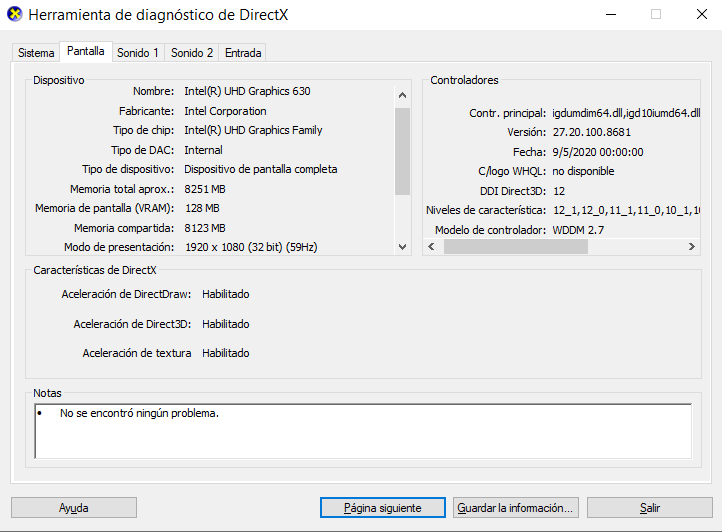This screenshot has height=532, width=722.
Task: Click the '8123 MB' shared memory value
Action: [x=205, y=228]
